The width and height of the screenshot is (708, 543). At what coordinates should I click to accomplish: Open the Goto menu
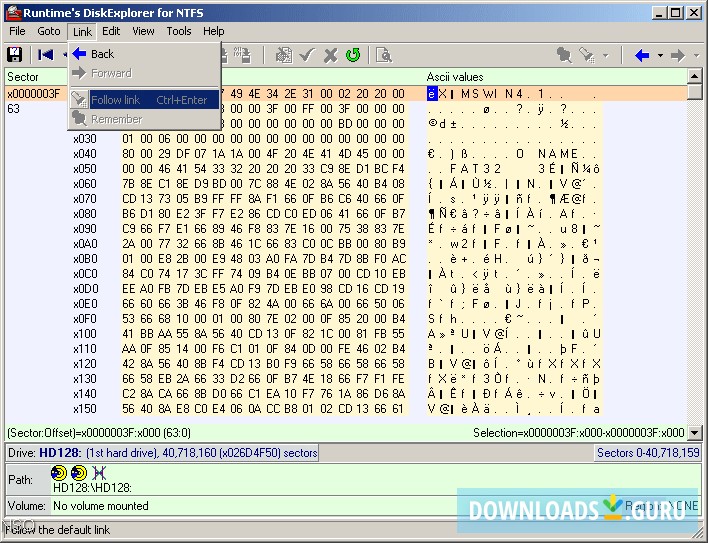click(x=49, y=31)
